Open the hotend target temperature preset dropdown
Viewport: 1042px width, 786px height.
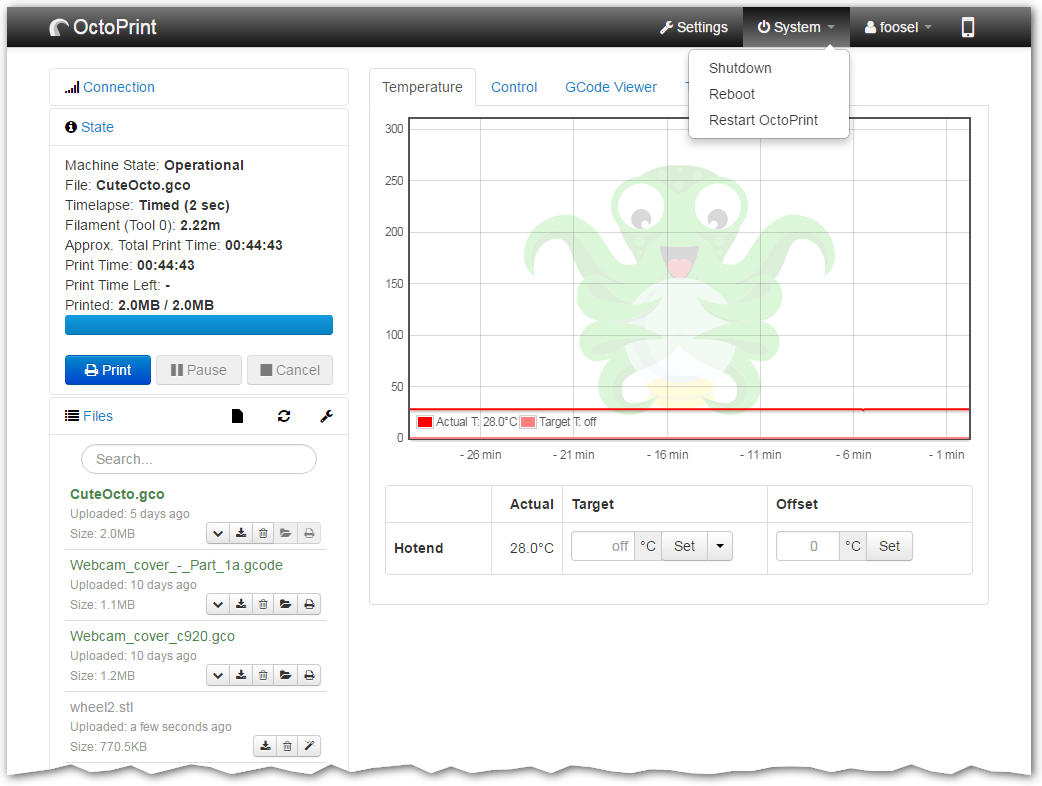[x=719, y=546]
